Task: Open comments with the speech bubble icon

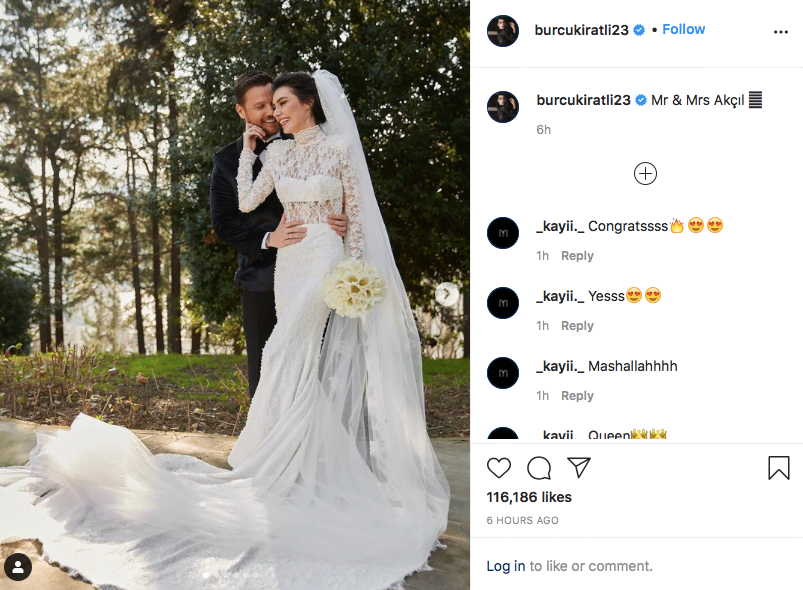Action: click(539, 468)
